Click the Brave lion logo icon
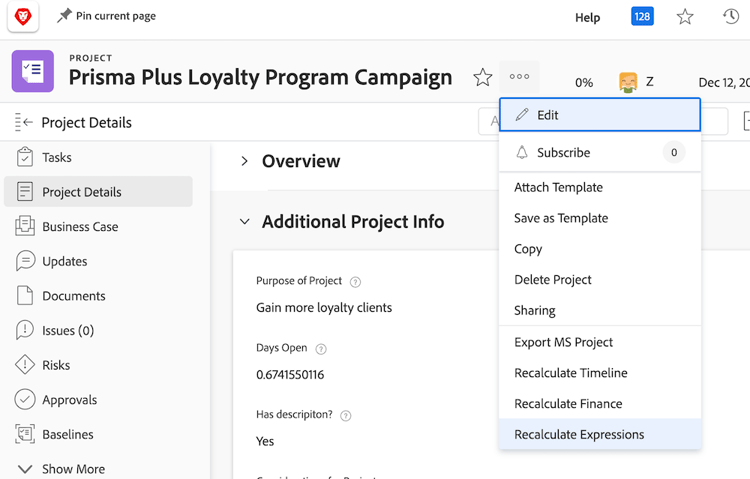Screen dimensions: 750x479 click(22, 16)
